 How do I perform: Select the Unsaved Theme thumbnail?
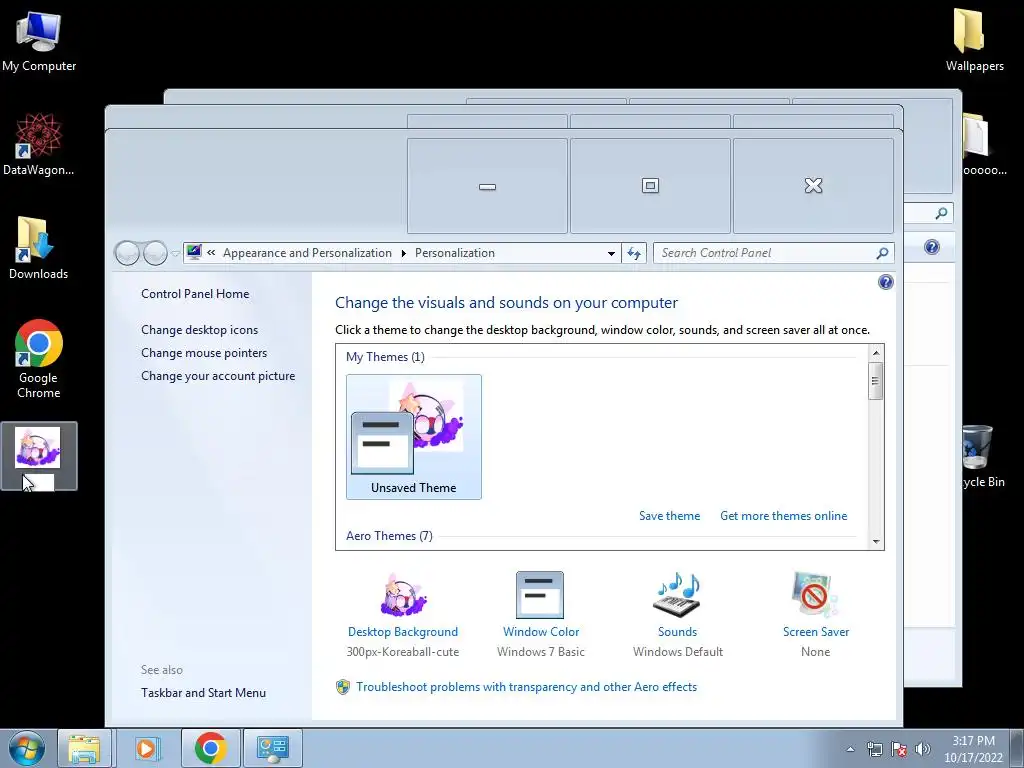tap(413, 436)
